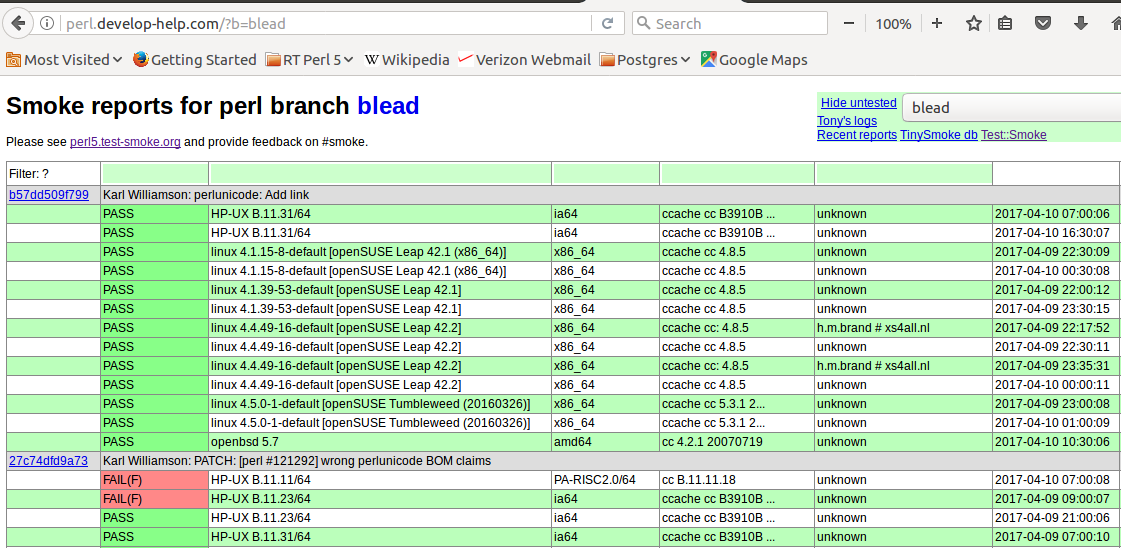Zoom out with the minus button
This screenshot has width=1121, height=548.
pos(849,23)
